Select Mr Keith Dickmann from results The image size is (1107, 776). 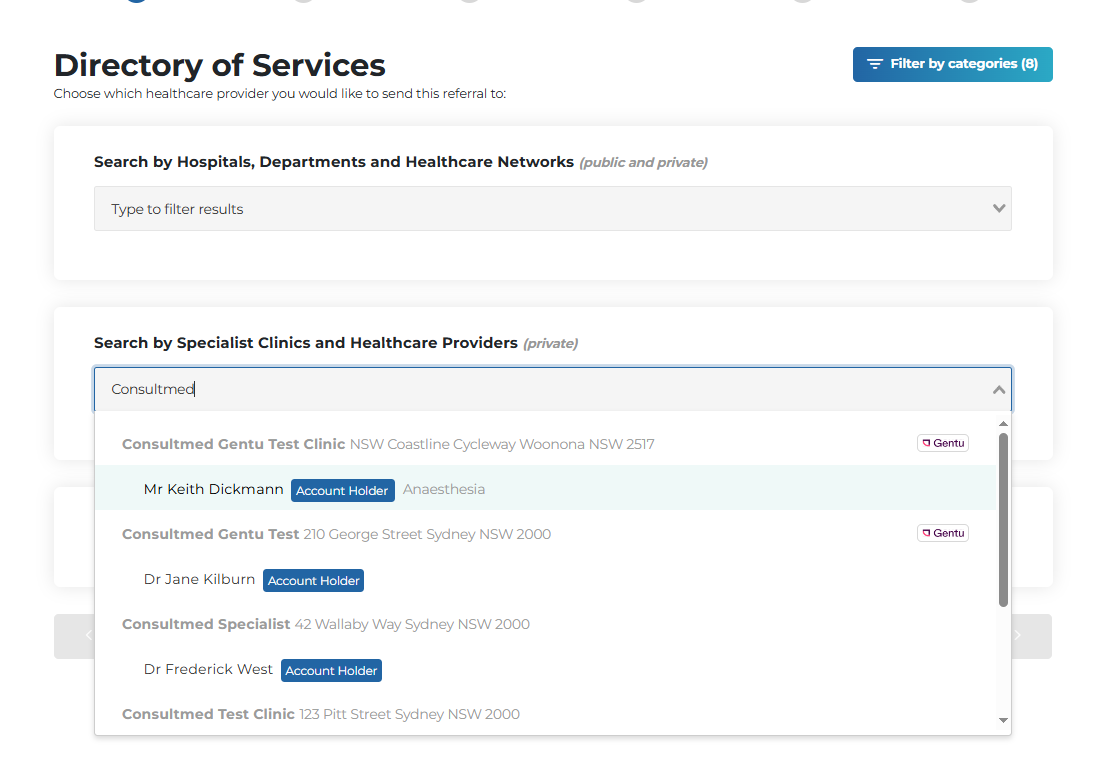pyautogui.click(x=213, y=489)
